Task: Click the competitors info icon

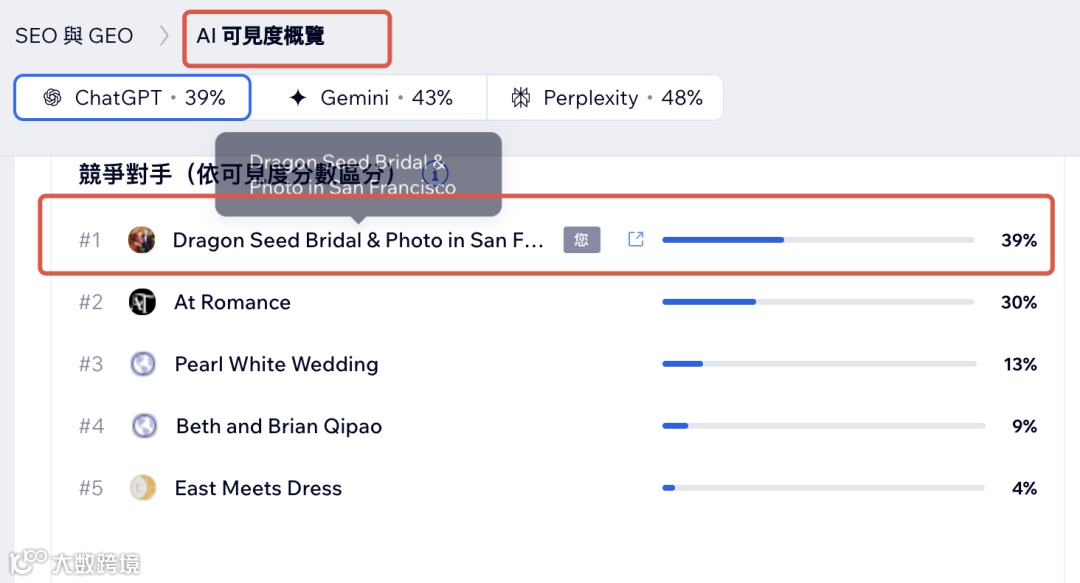Action: coord(434,172)
